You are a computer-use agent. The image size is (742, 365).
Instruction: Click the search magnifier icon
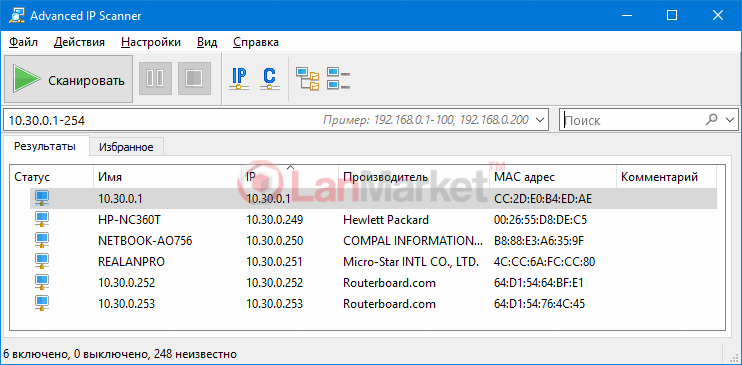[x=711, y=119]
